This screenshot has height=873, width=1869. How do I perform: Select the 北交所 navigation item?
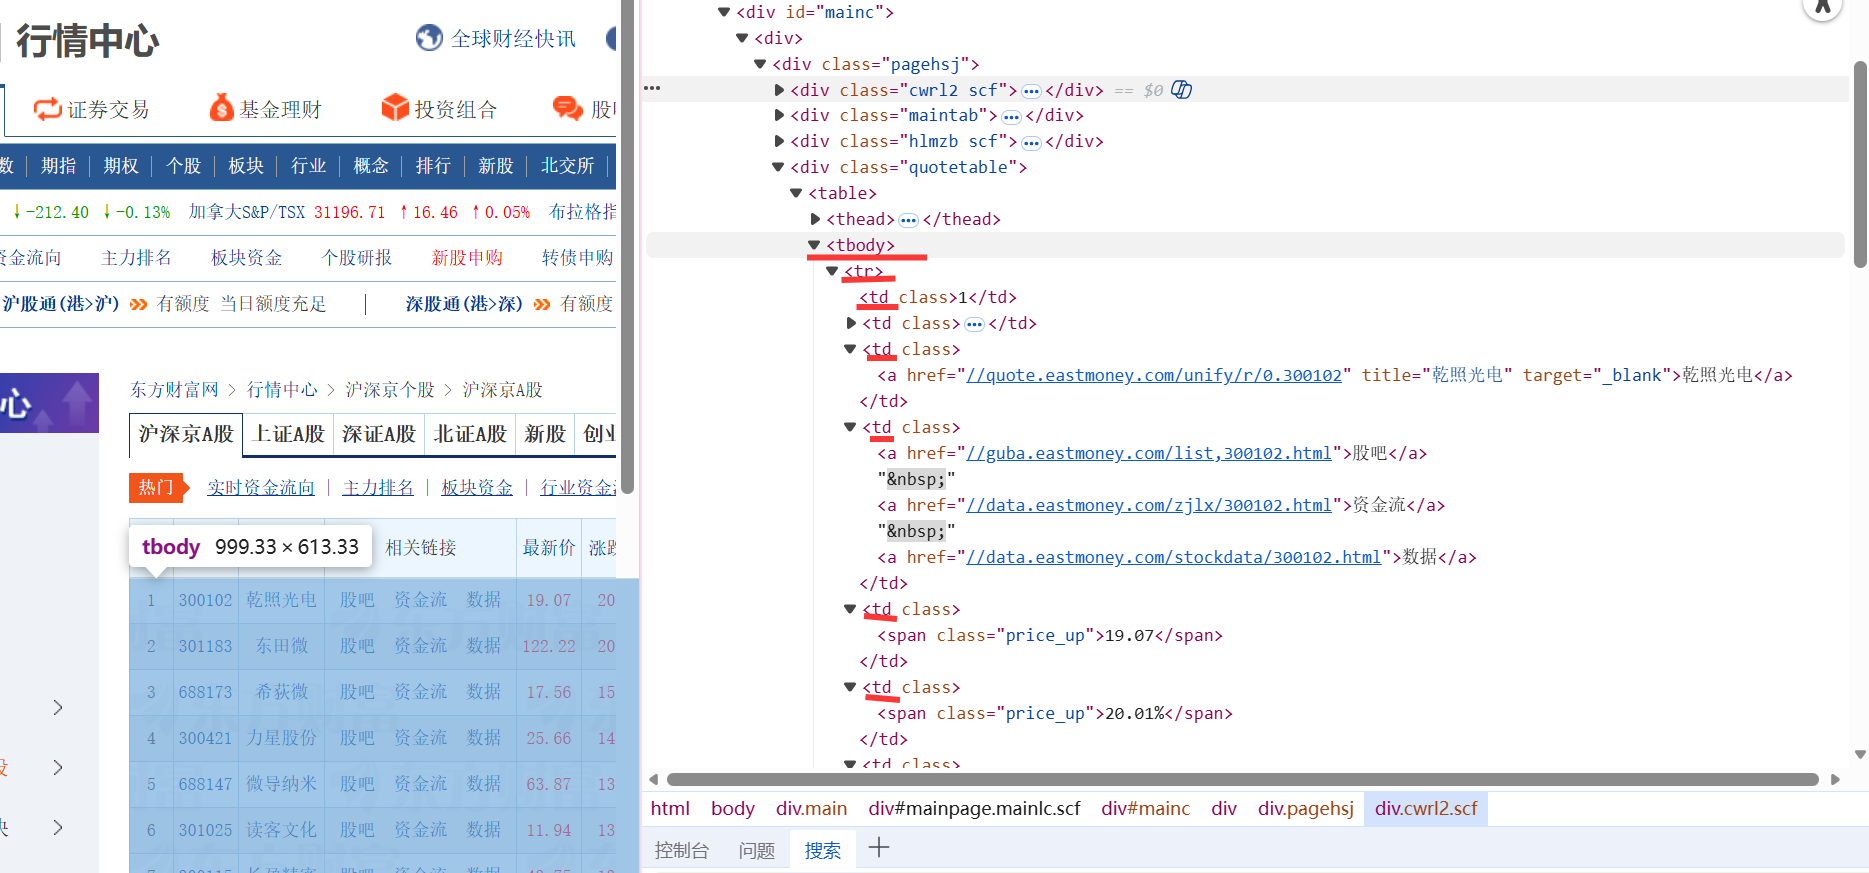coord(567,166)
